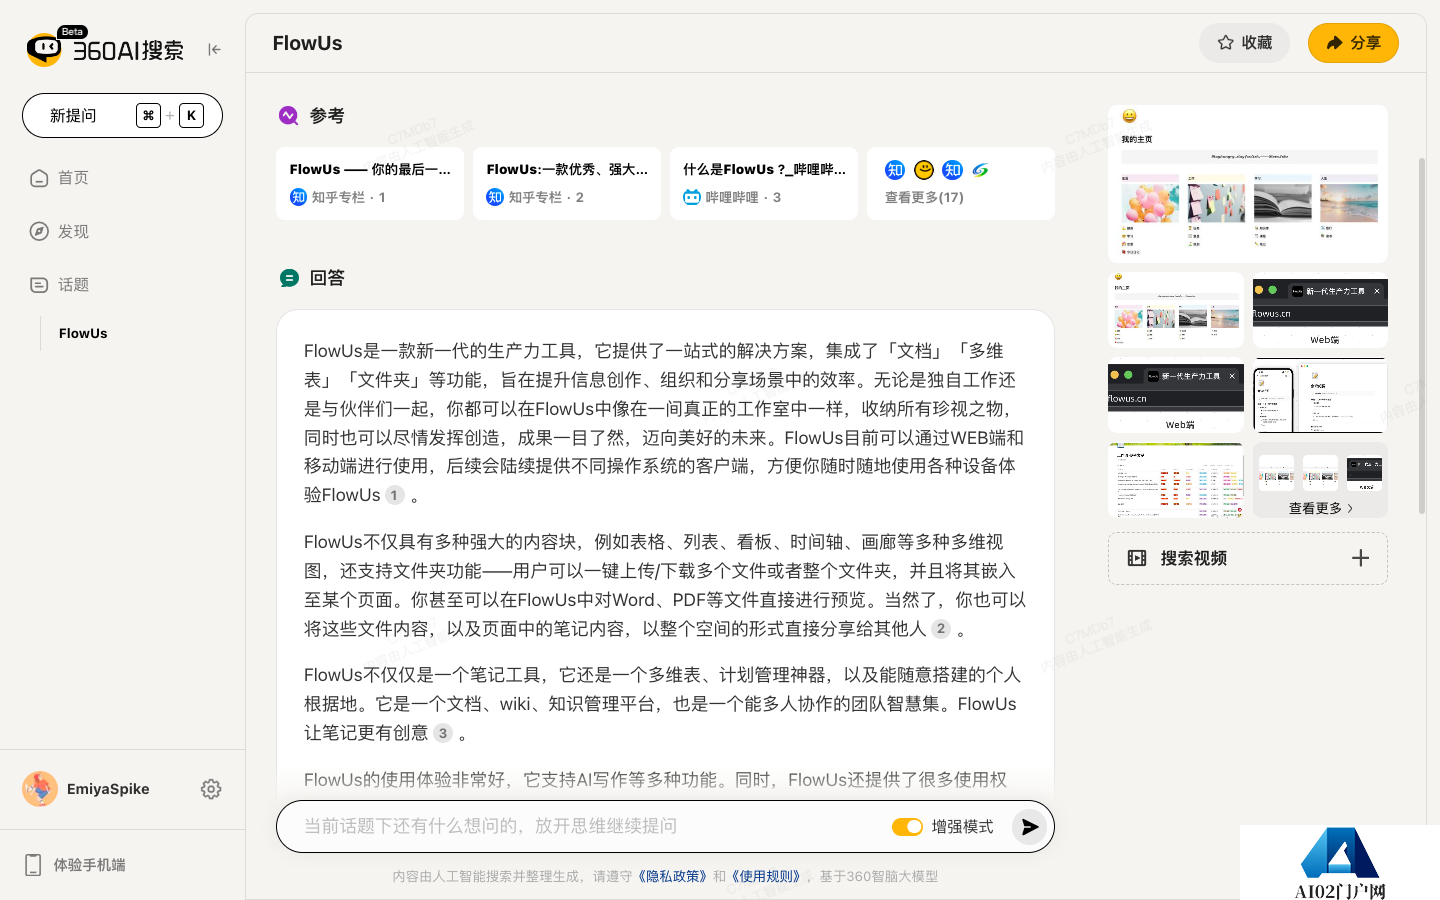
Task: Open reference card FlowUs:一款优秀、强大…
Action: tap(567, 183)
